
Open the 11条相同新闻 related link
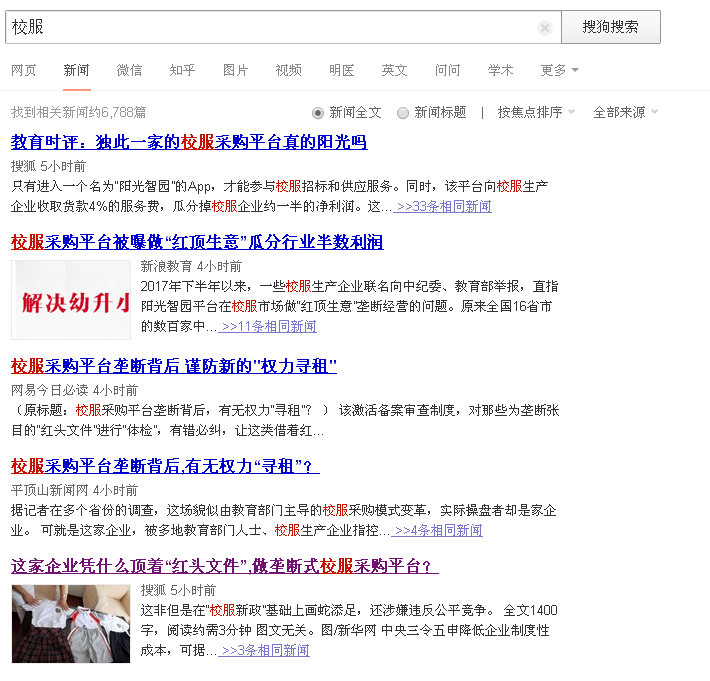tap(268, 327)
